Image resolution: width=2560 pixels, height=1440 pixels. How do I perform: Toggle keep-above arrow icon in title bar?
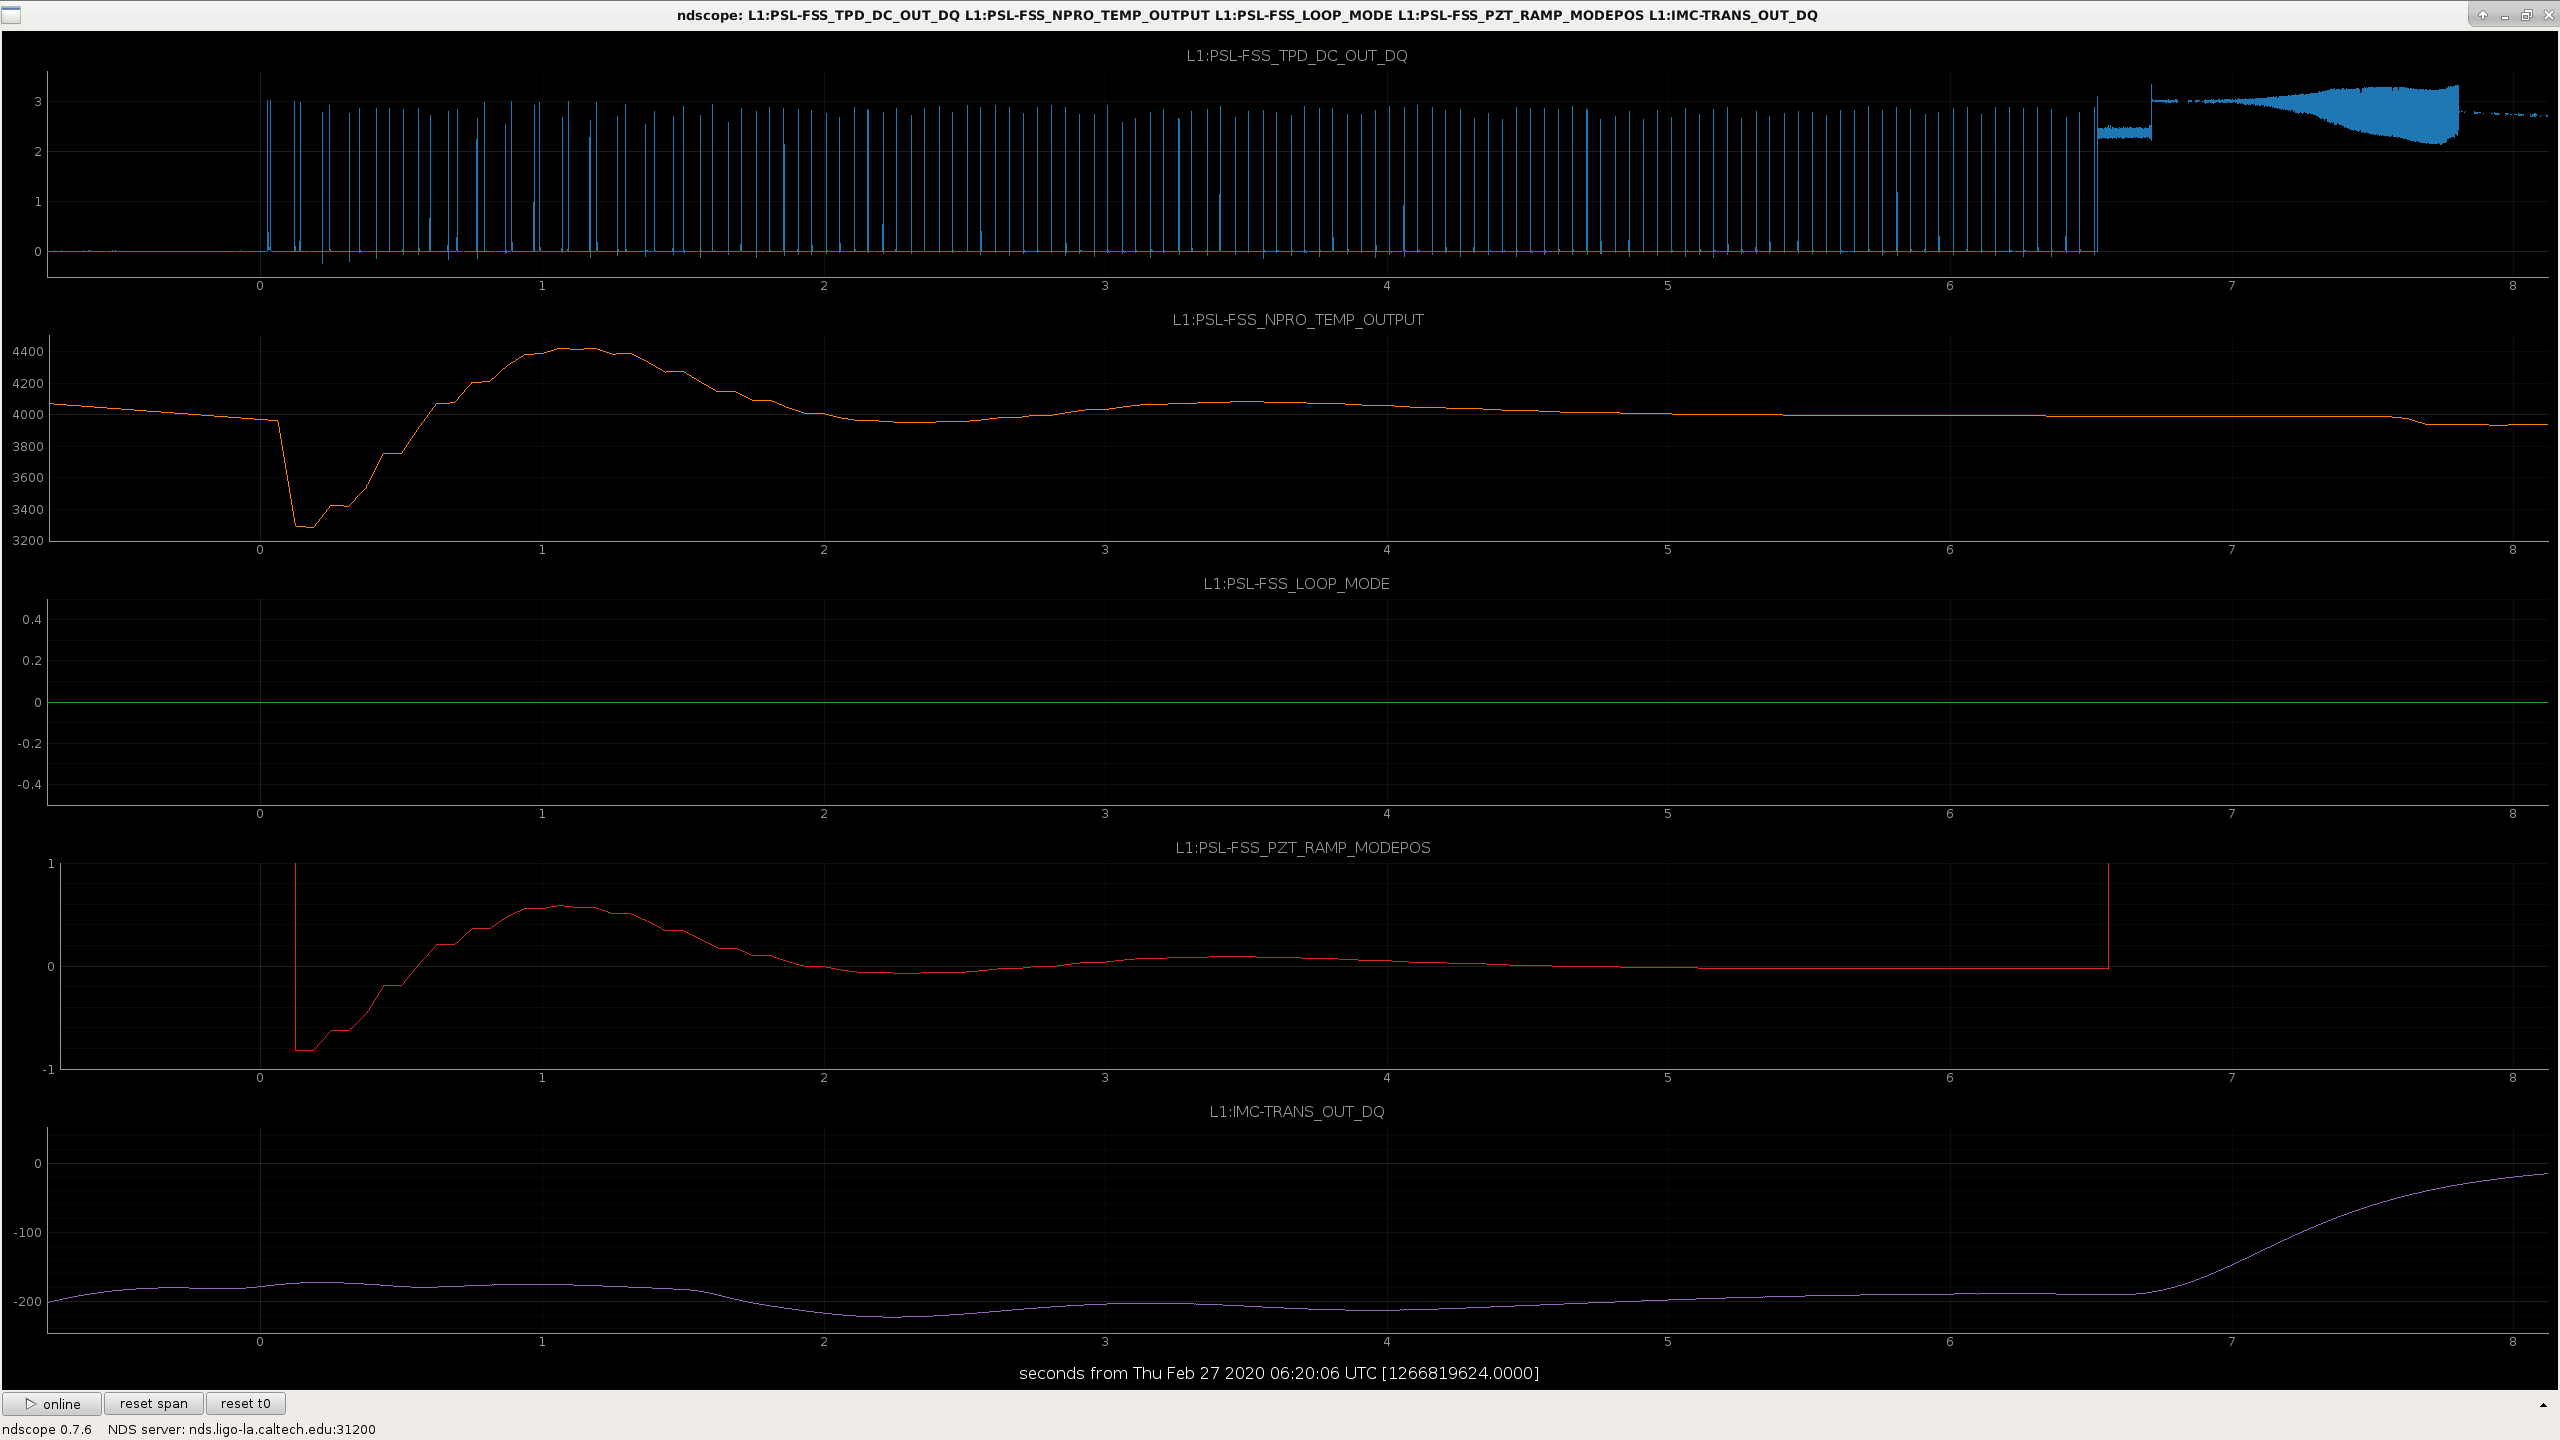[2483, 15]
